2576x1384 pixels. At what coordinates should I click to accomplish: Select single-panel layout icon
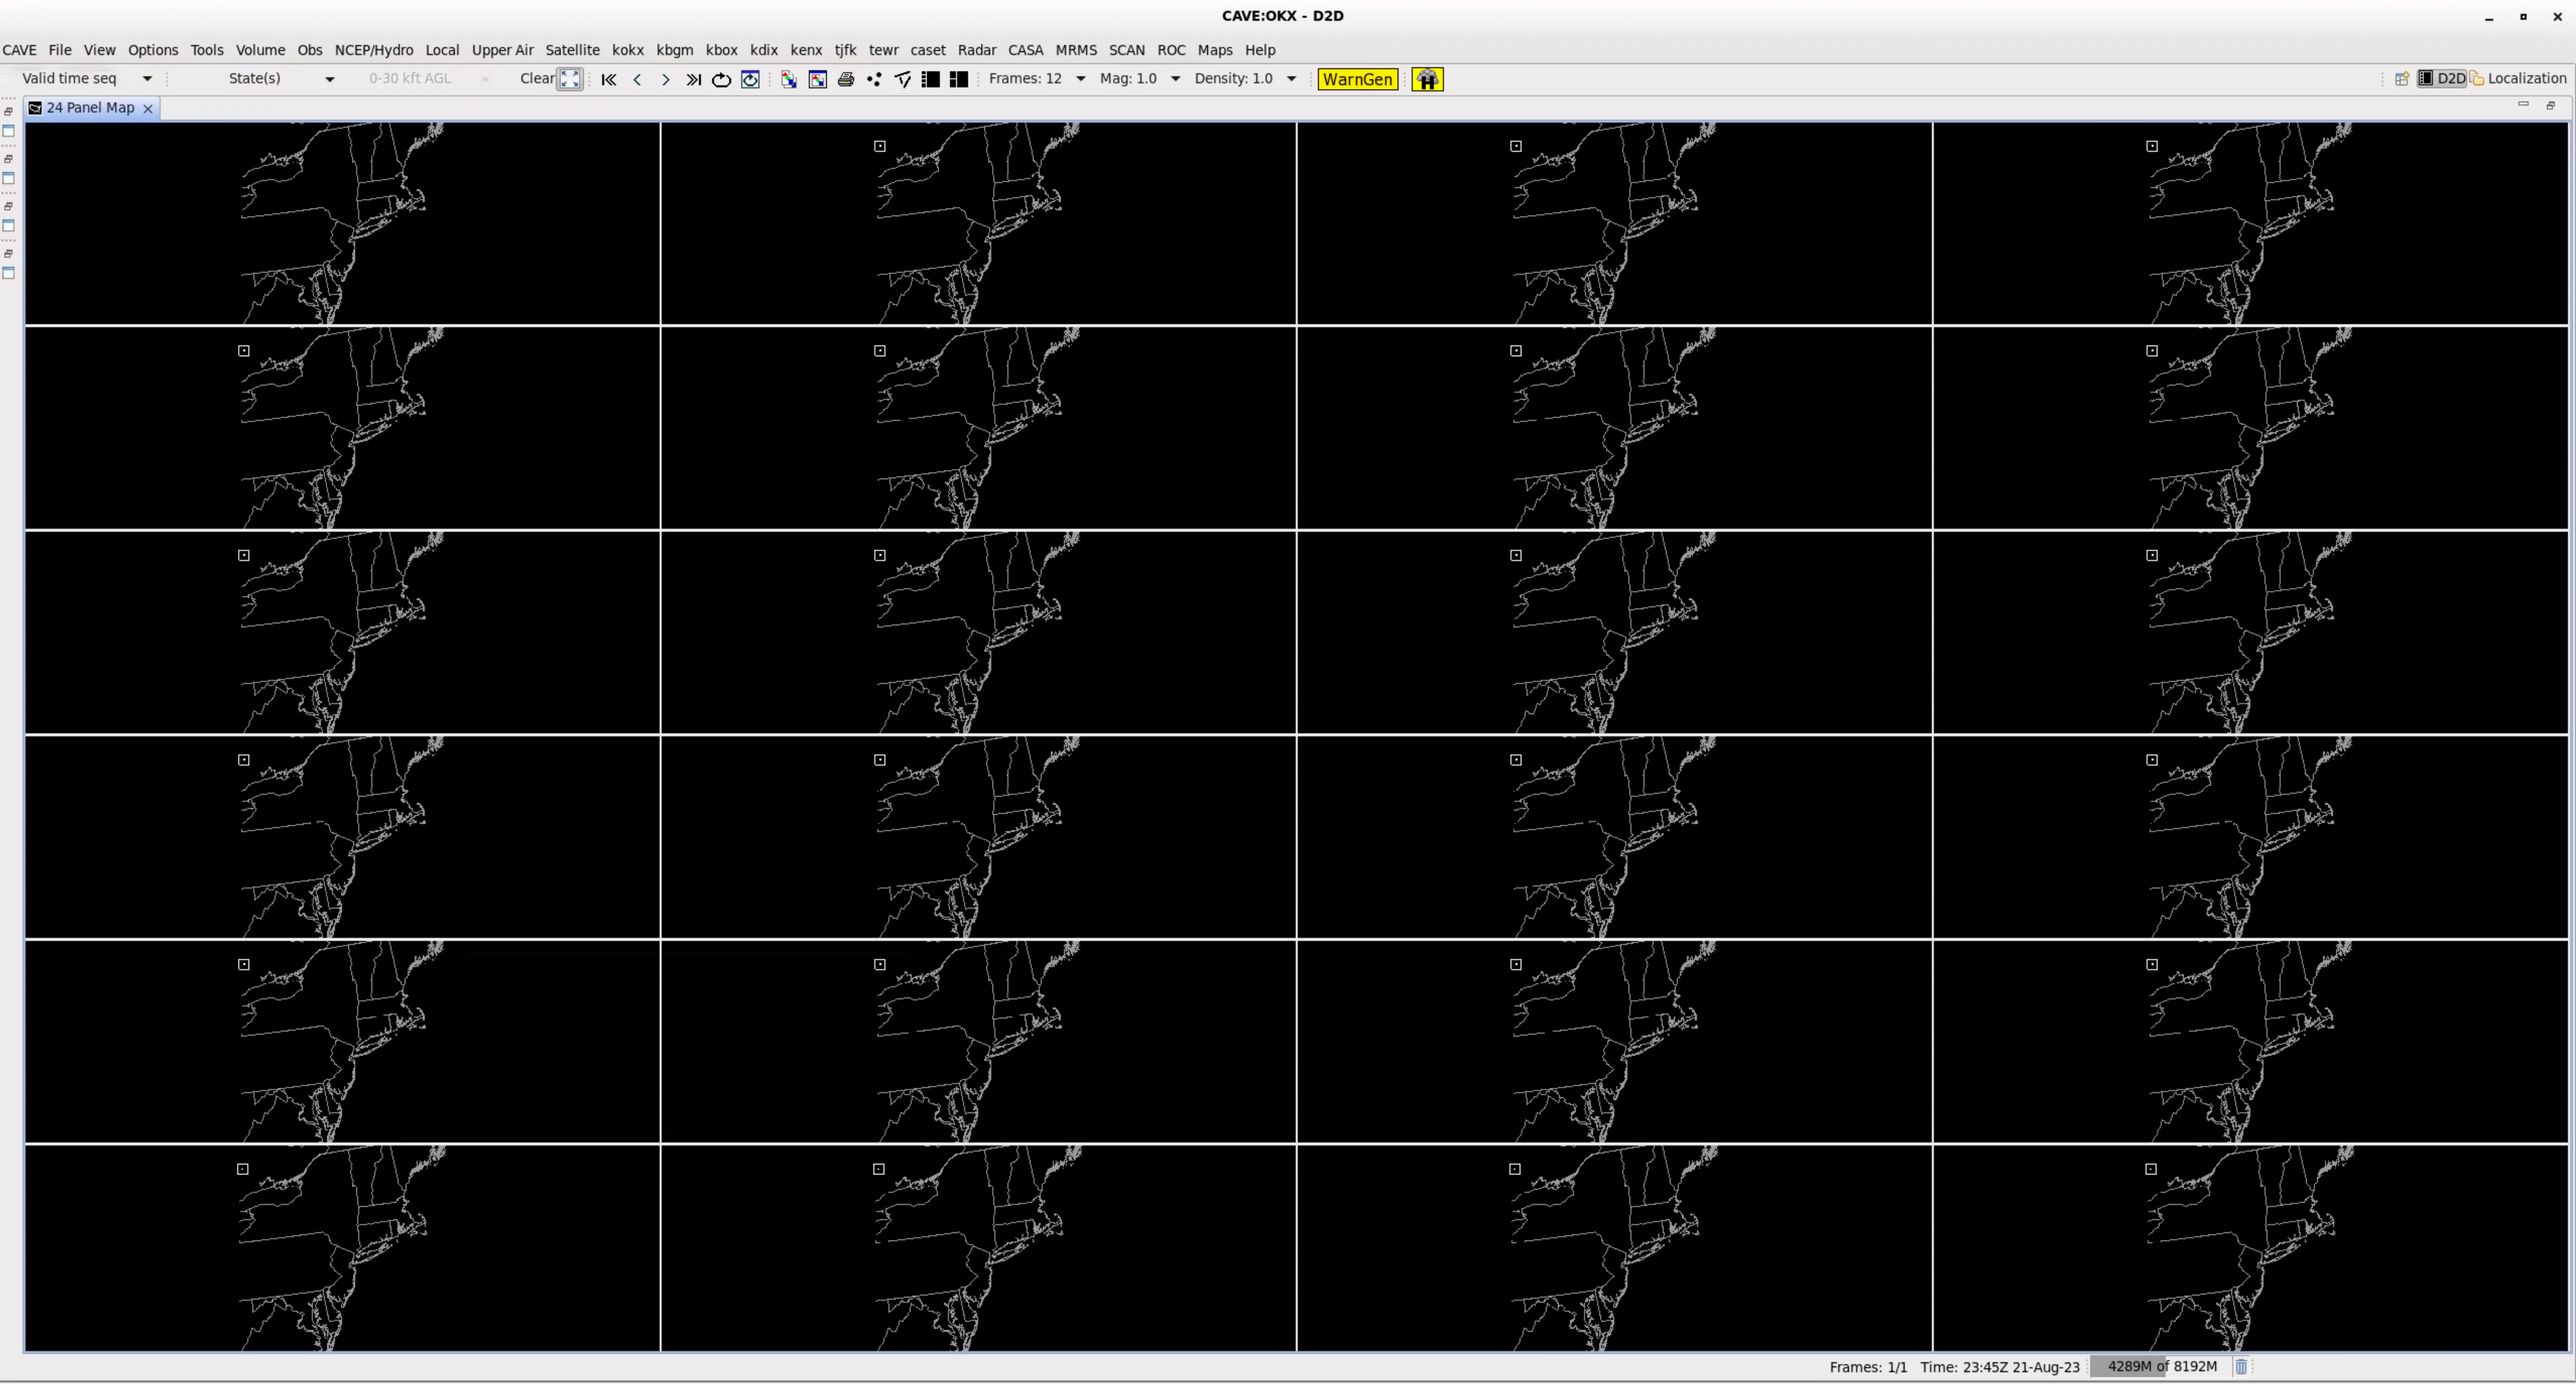coord(930,79)
